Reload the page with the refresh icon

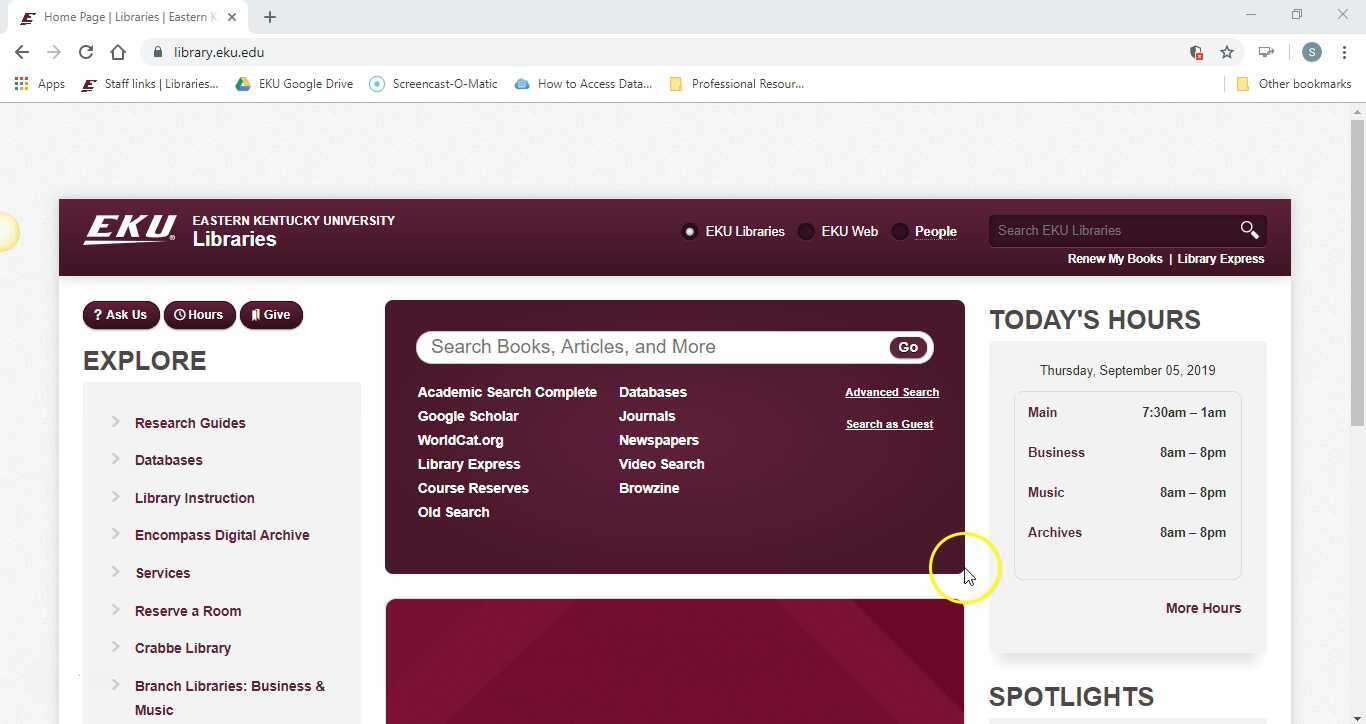pos(86,52)
